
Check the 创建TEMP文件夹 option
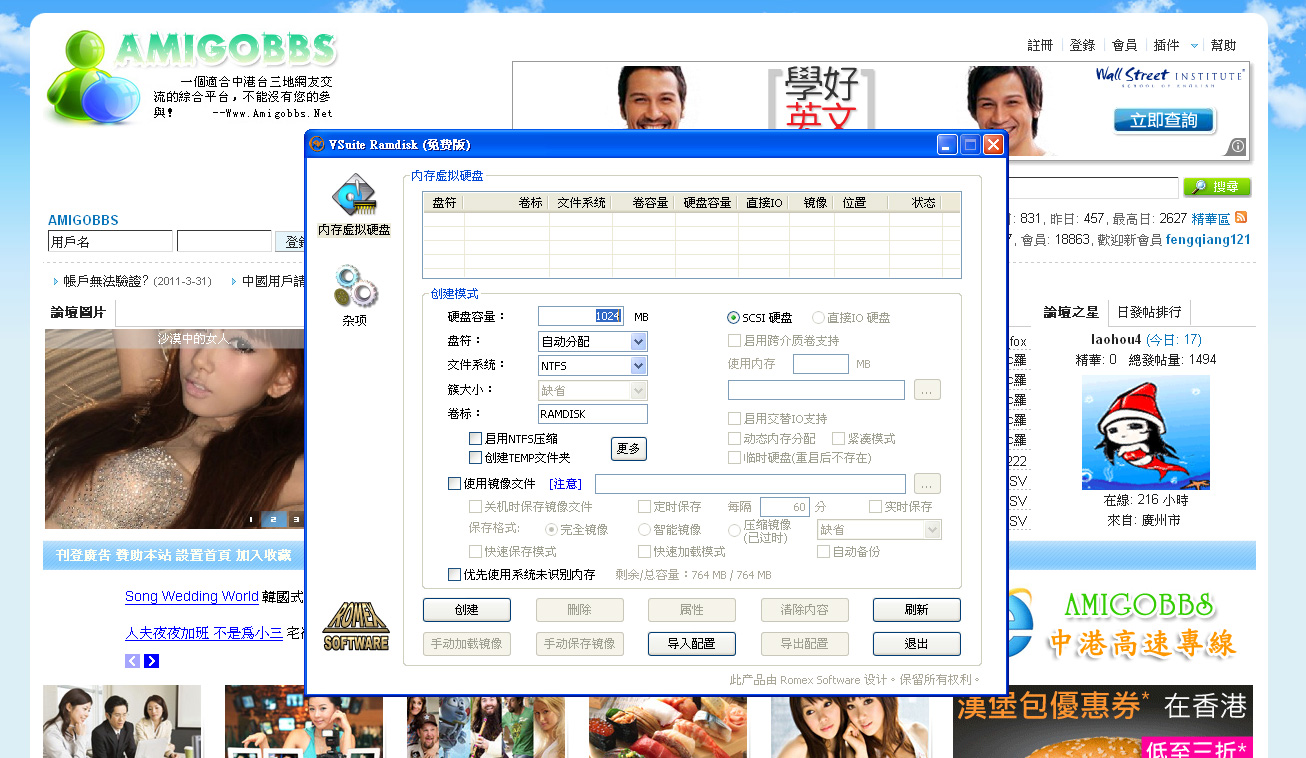[x=475, y=458]
